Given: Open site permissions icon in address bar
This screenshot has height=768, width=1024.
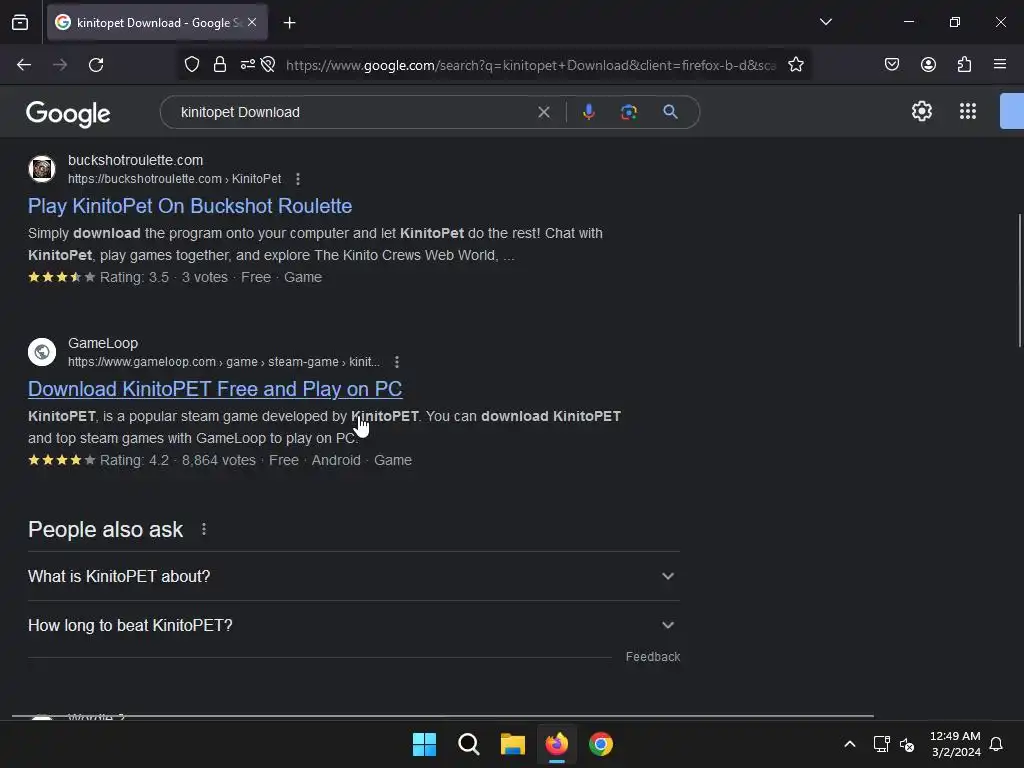Looking at the screenshot, I should (x=248, y=65).
